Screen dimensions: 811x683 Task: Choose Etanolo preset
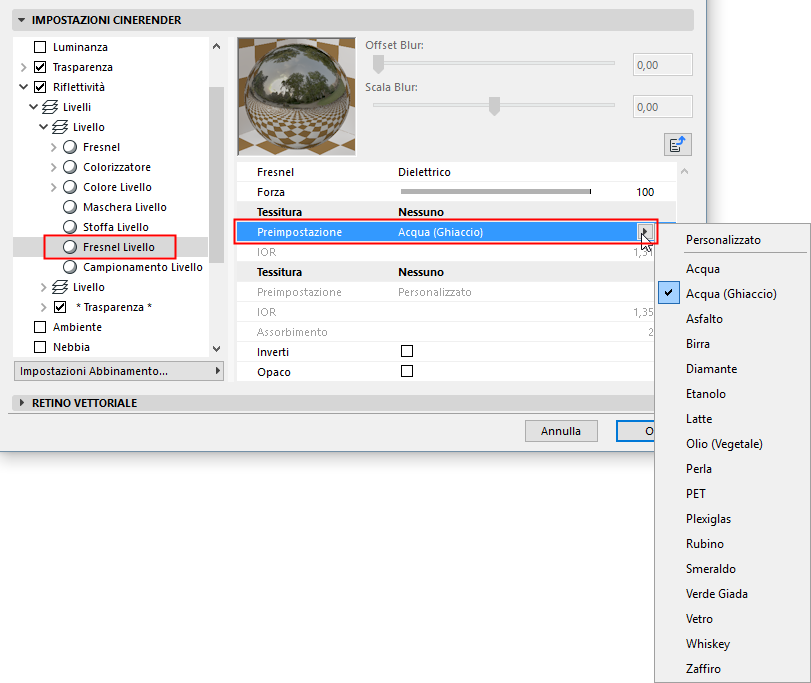tap(732, 394)
